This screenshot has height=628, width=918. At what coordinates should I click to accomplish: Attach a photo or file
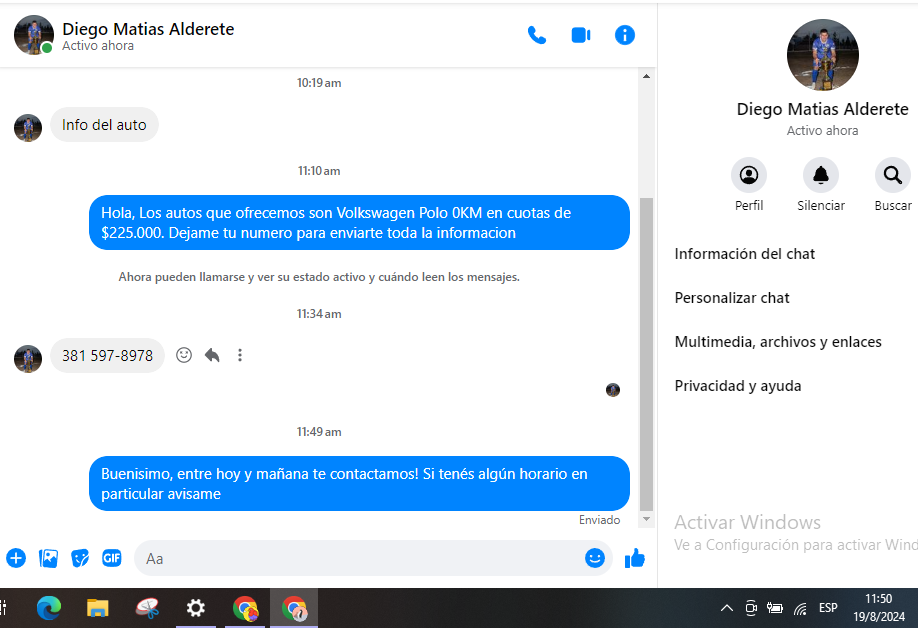[48, 558]
